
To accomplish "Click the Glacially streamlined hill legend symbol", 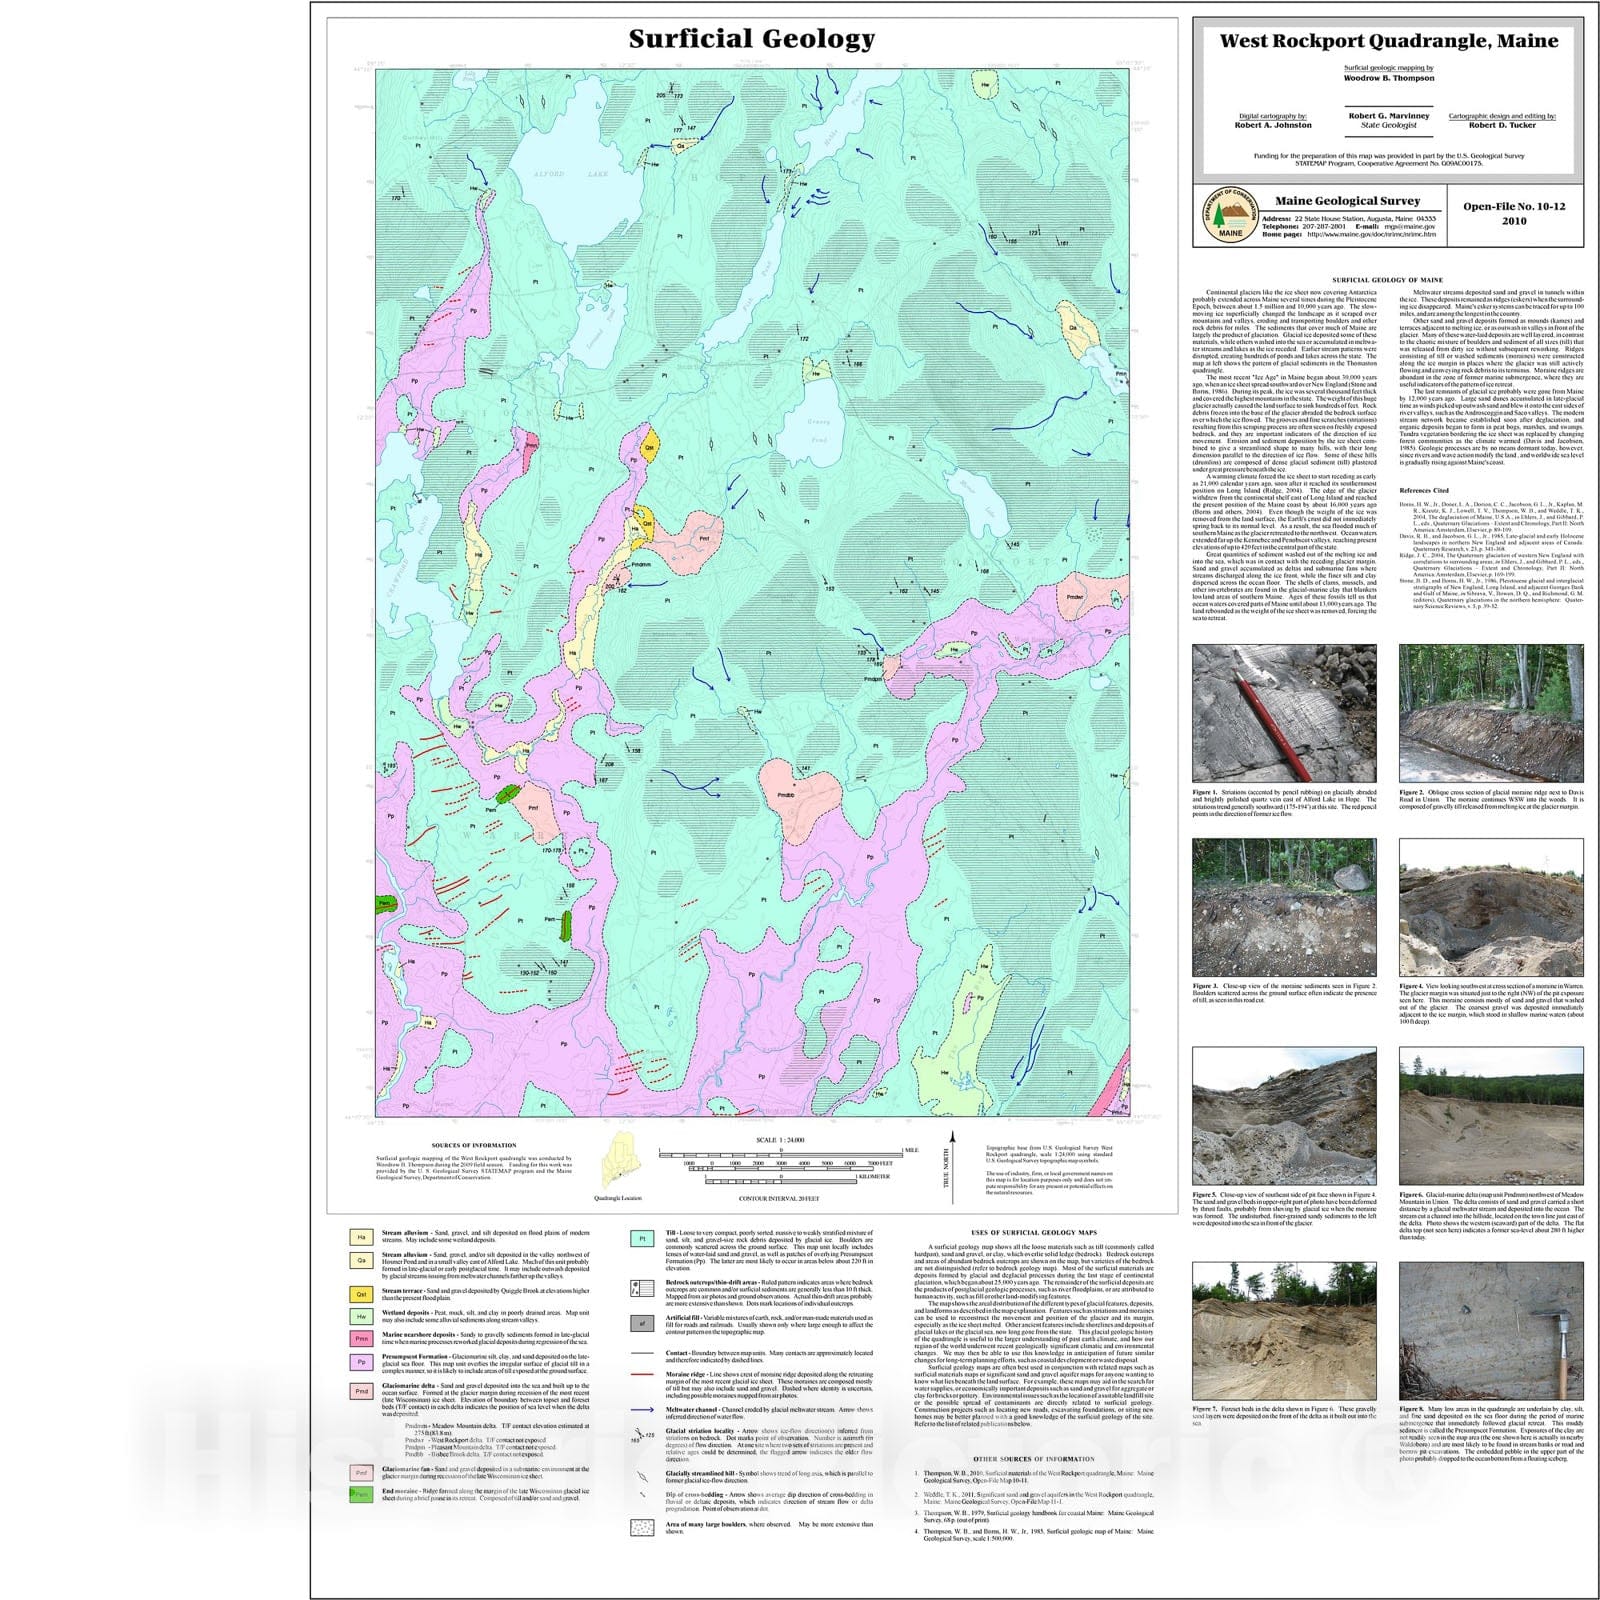I will (642, 1475).
